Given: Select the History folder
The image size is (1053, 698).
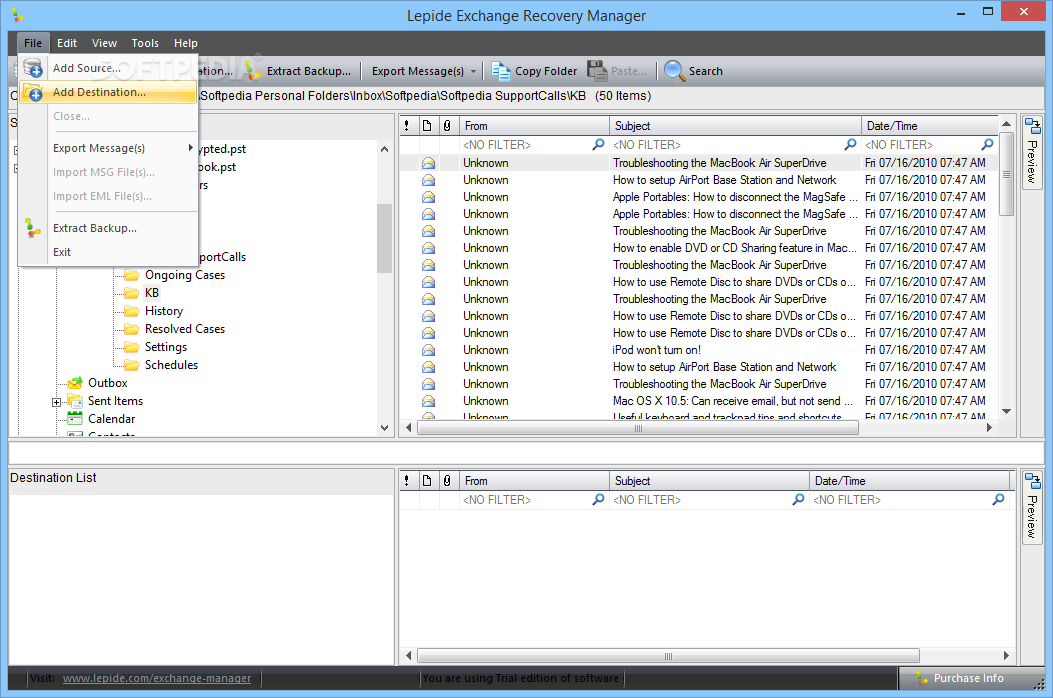Looking at the screenshot, I should click(x=163, y=311).
